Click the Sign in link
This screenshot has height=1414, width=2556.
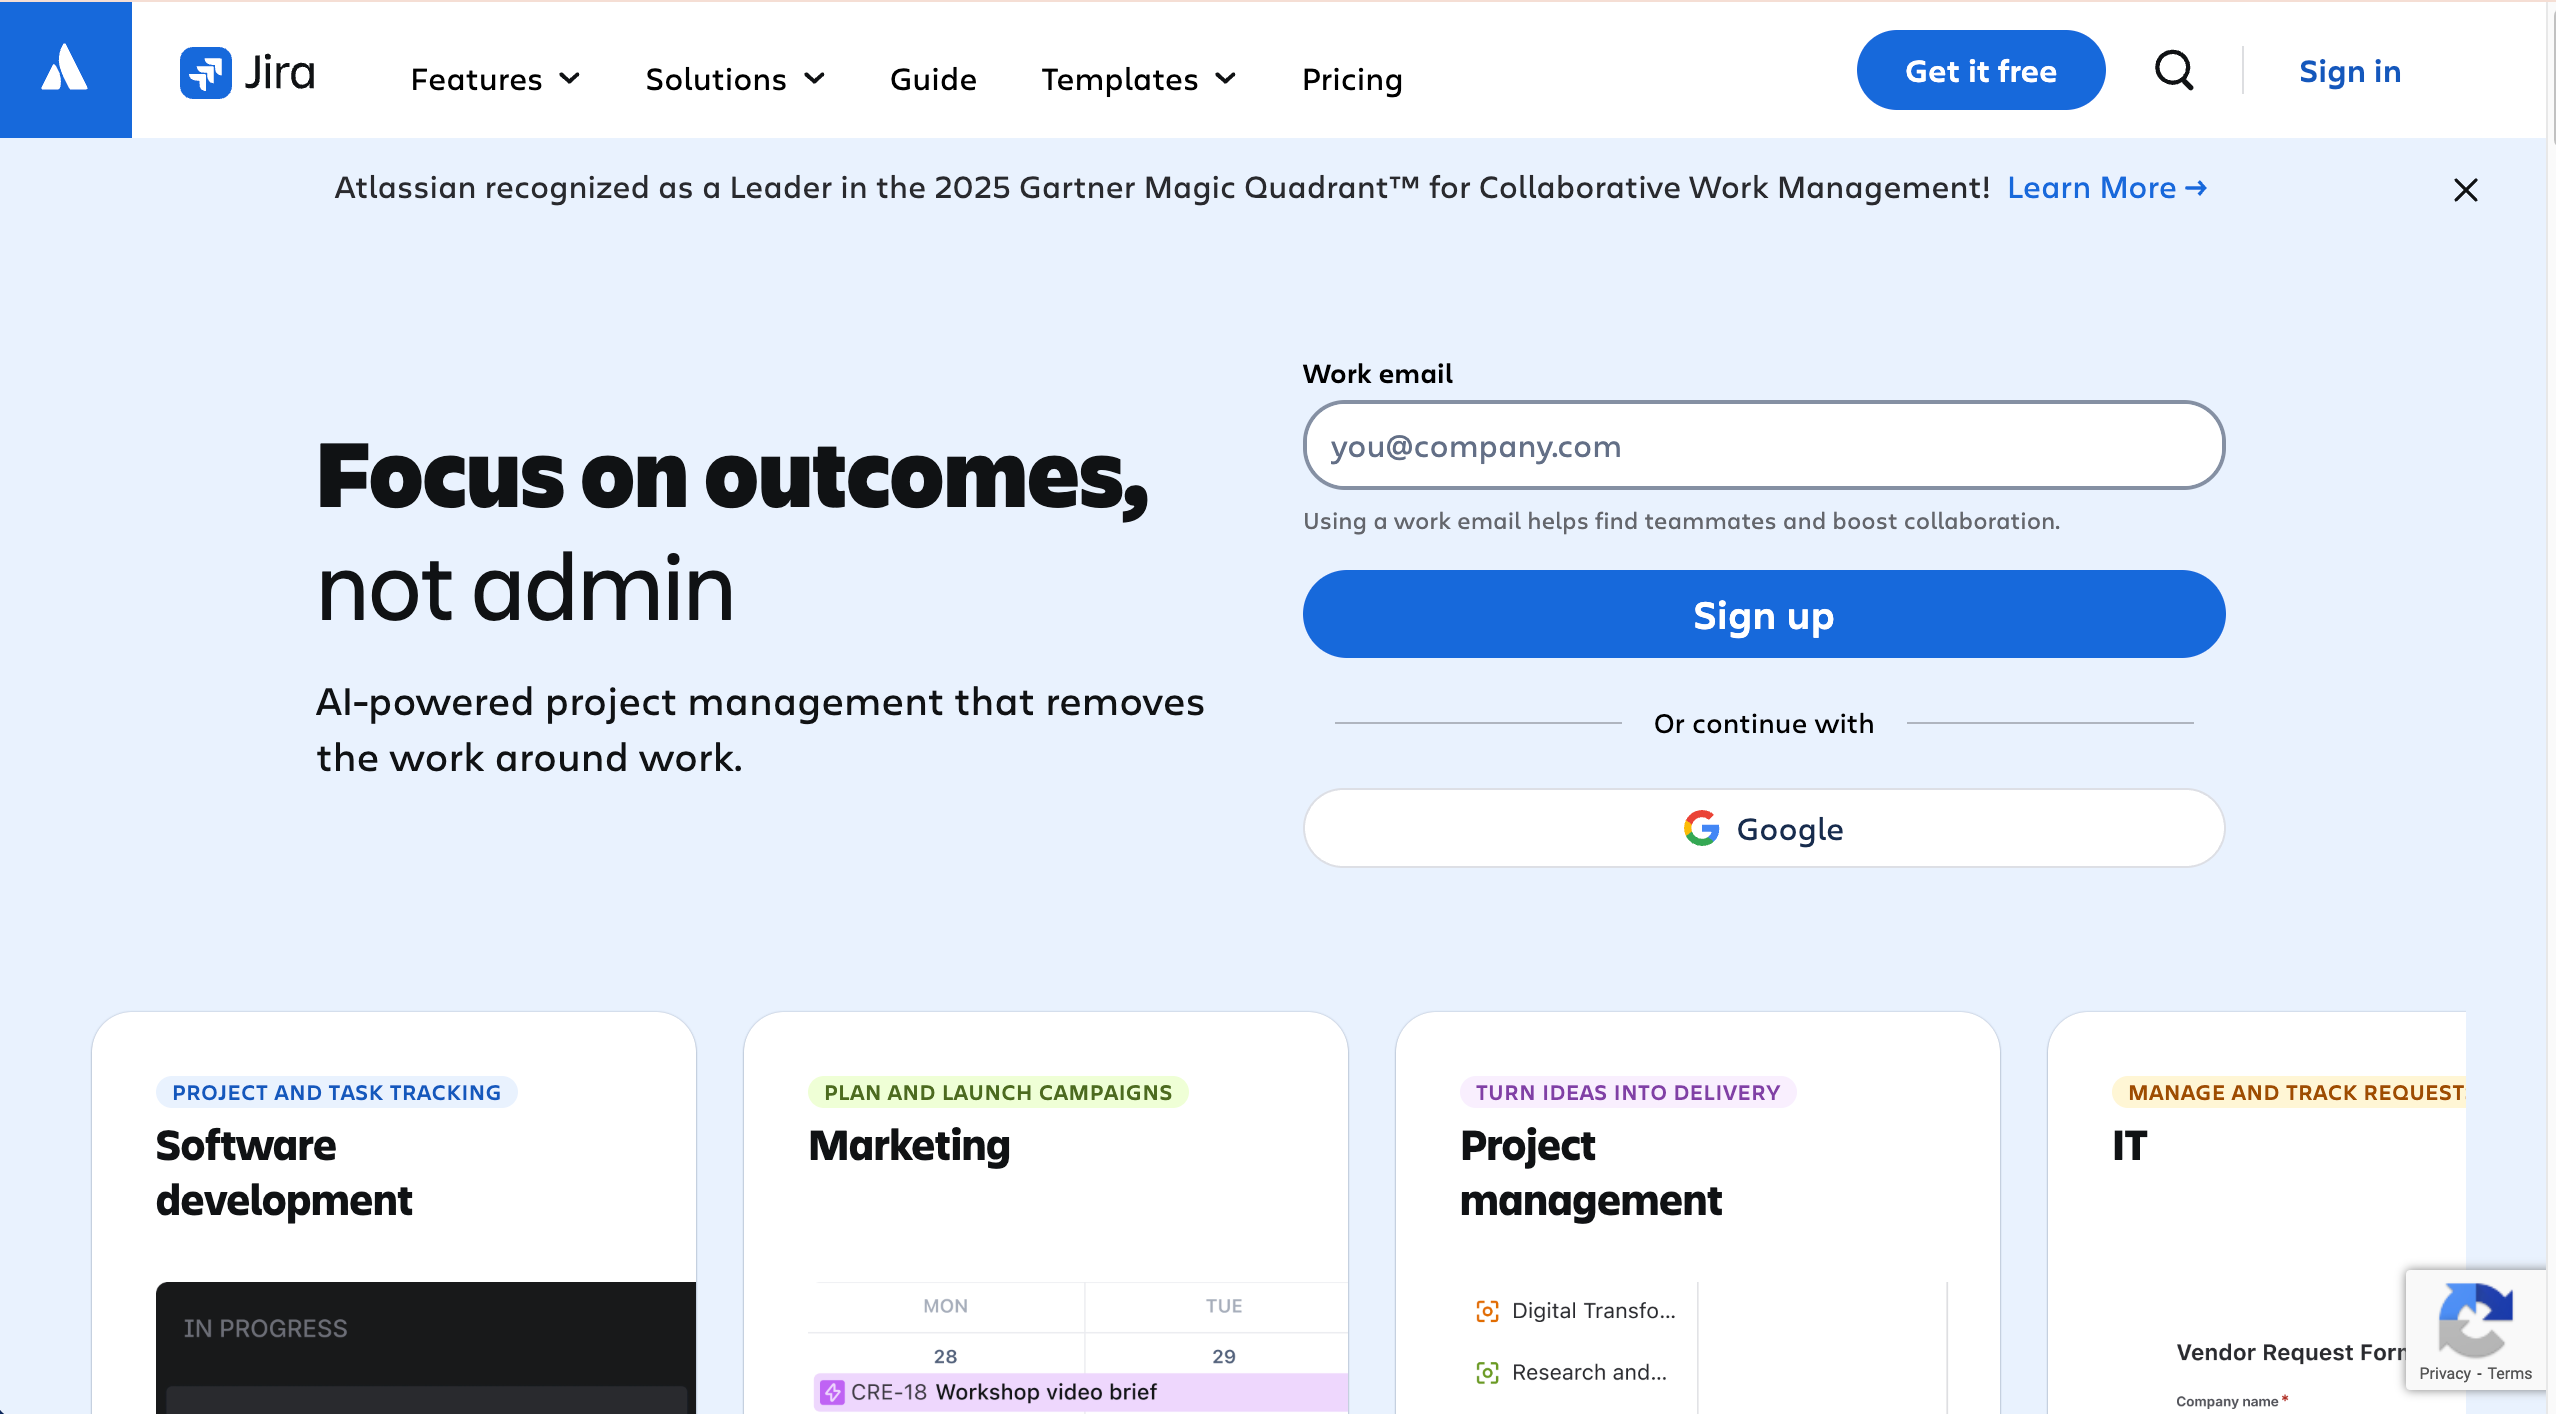(x=2349, y=71)
